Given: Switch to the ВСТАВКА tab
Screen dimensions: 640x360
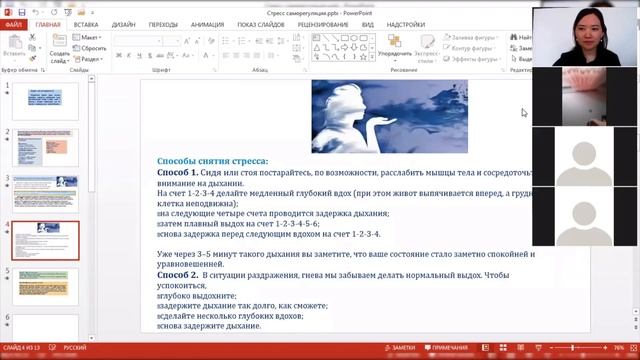Looking at the screenshot, I should pyautogui.click(x=86, y=24).
